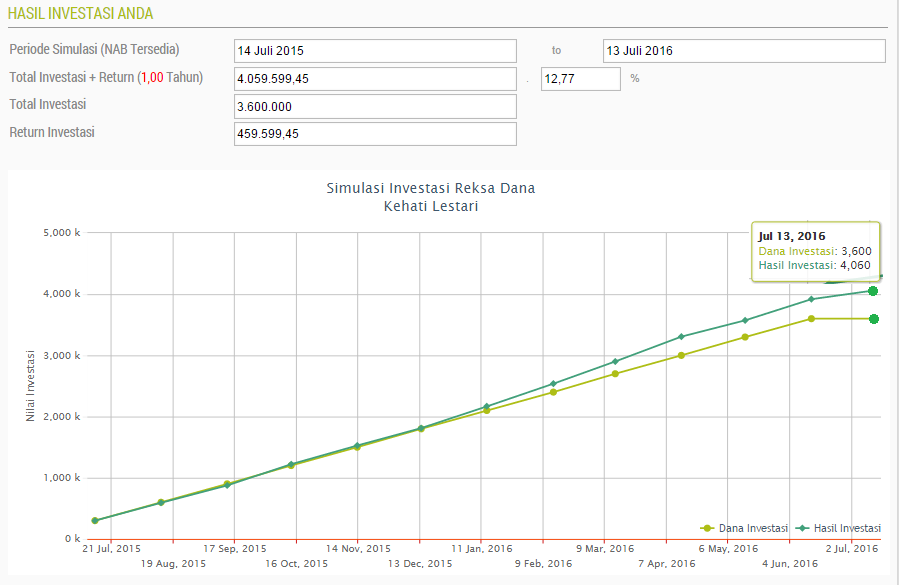This screenshot has height=585, width=899.
Task: Click the 1,000 k y-axis label
Action: (62, 478)
